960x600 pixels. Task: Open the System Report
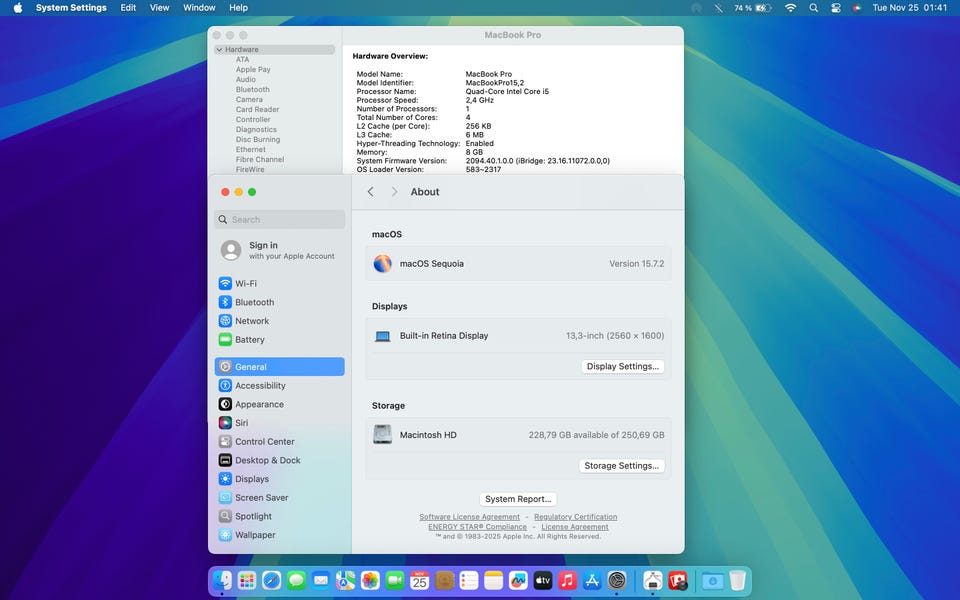[x=518, y=499]
